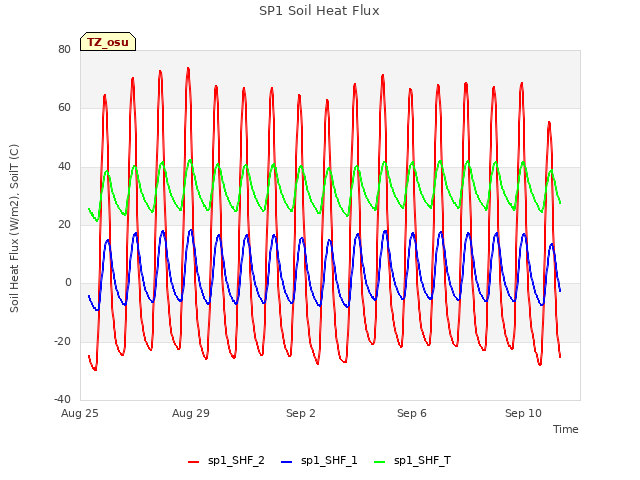The height and width of the screenshot is (480, 640).
Task: Click the Time x-axis label
Action: (565, 429)
